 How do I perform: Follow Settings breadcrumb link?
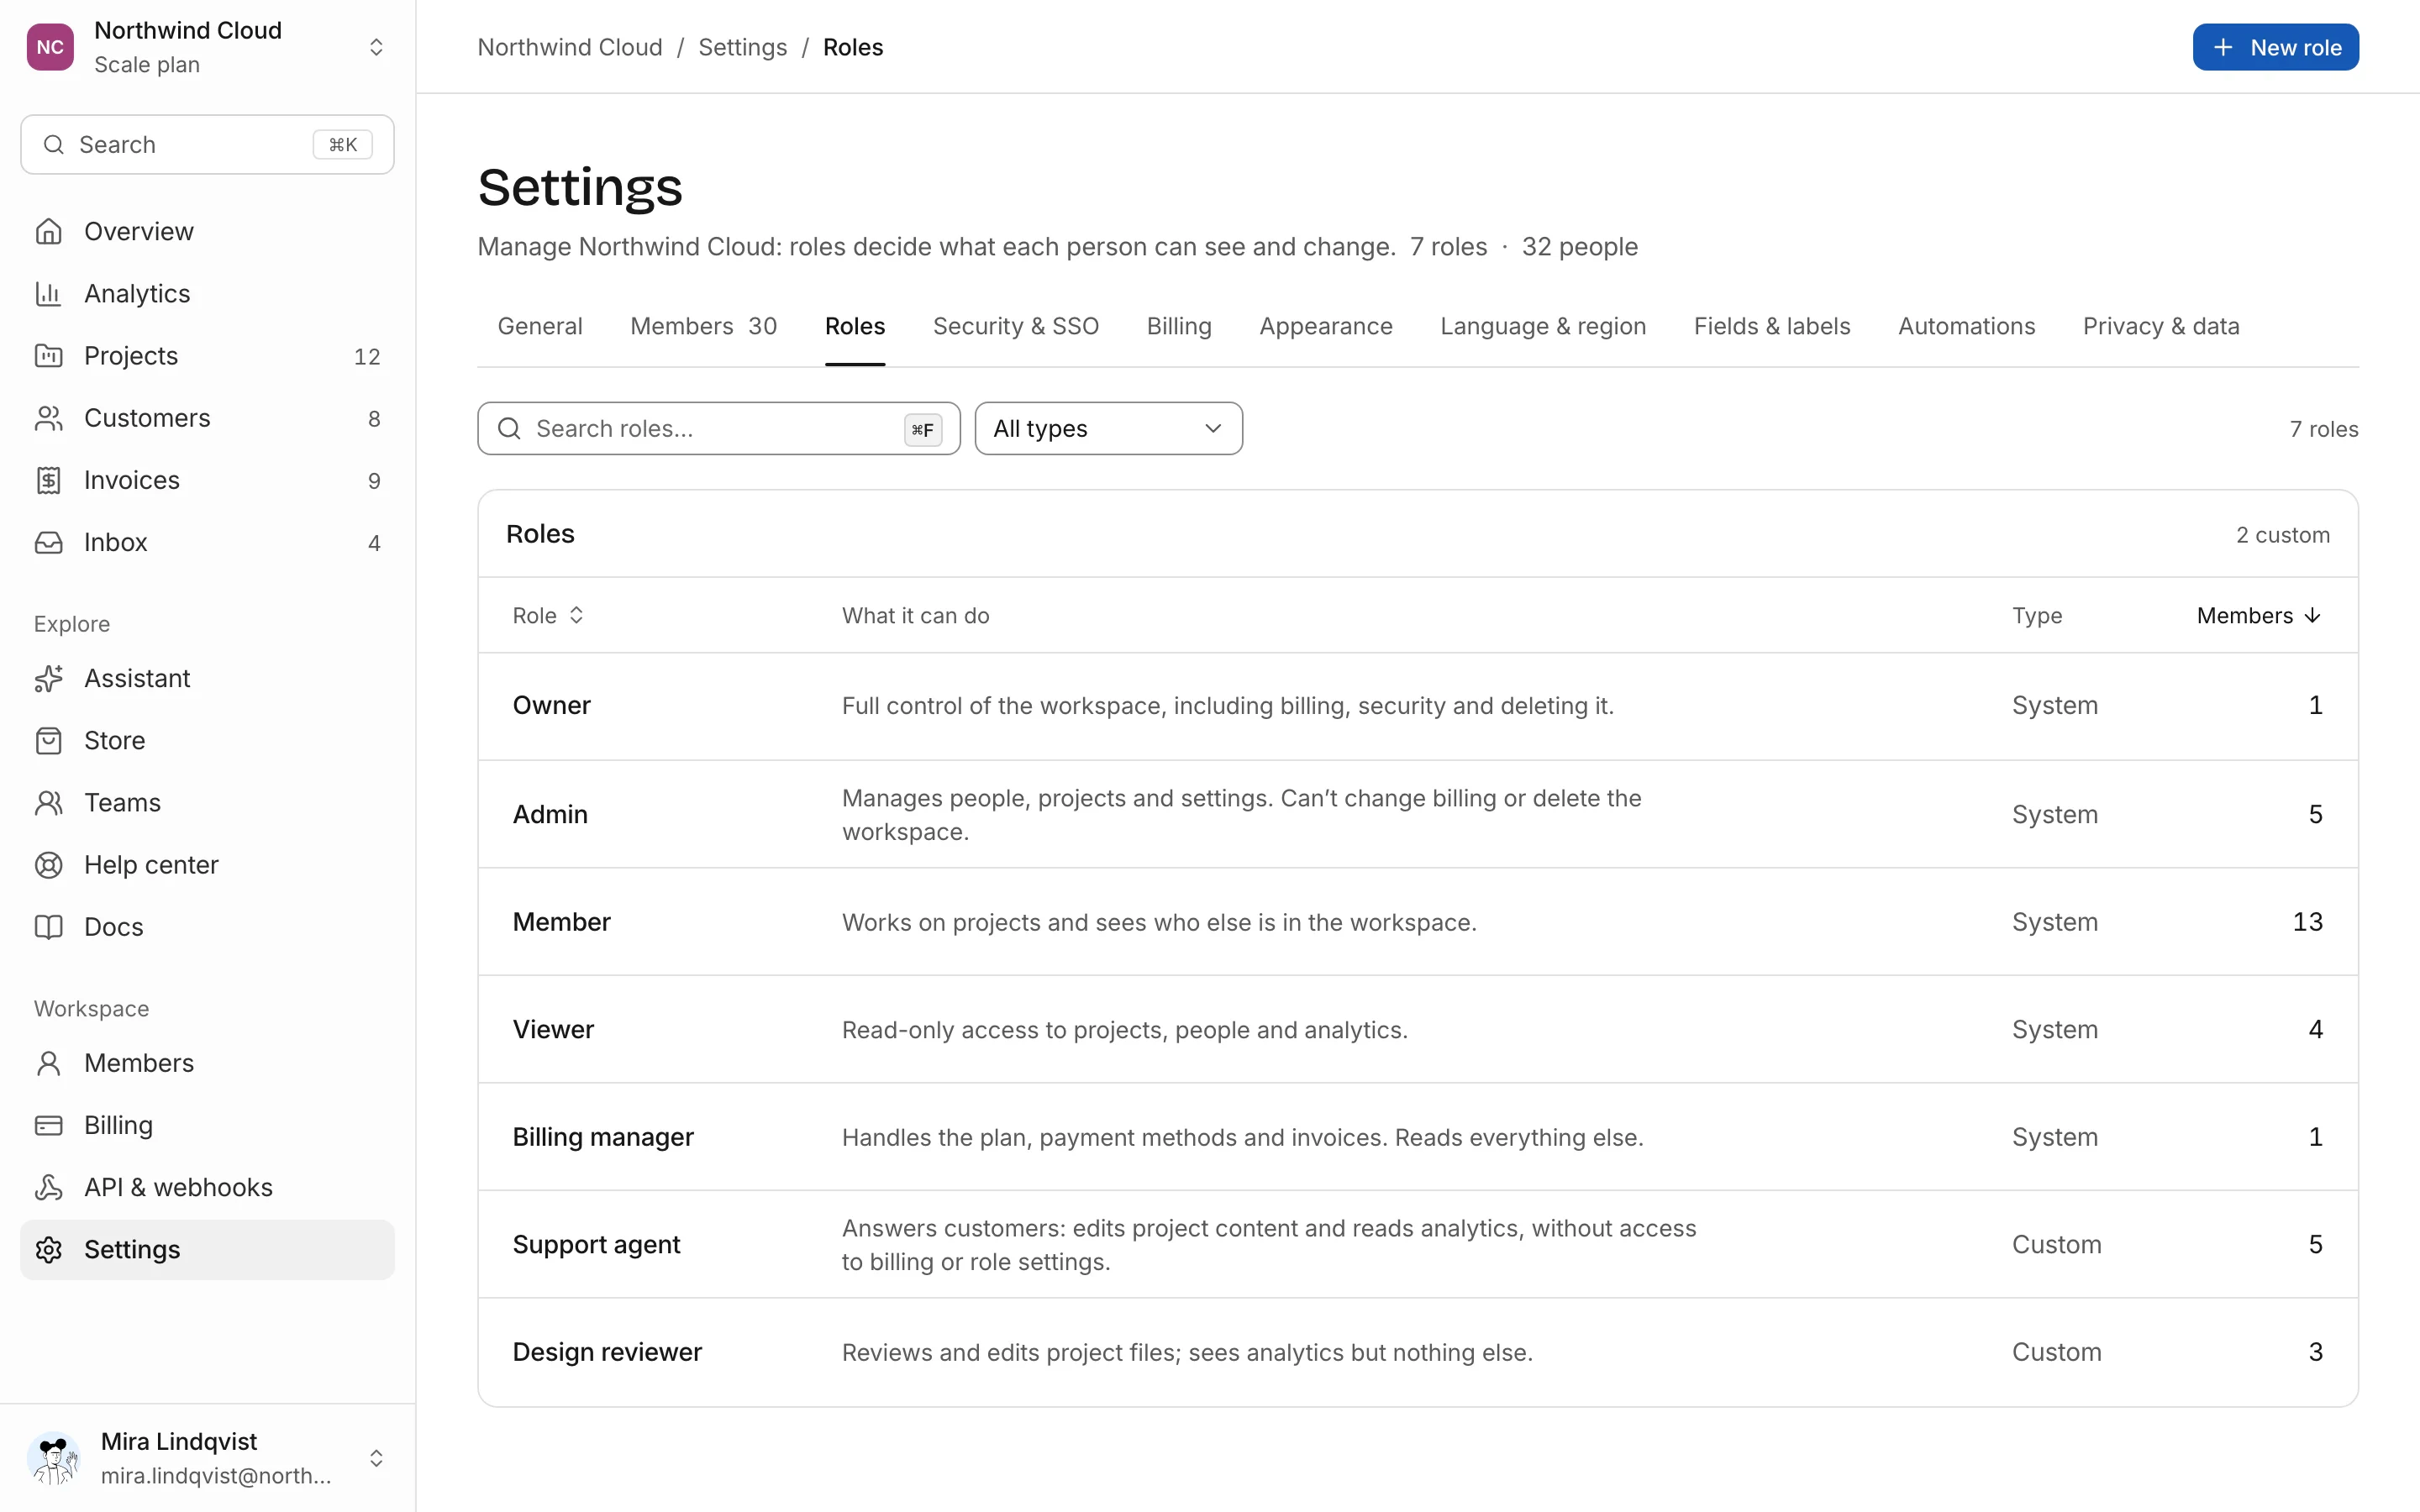coord(742,47)
